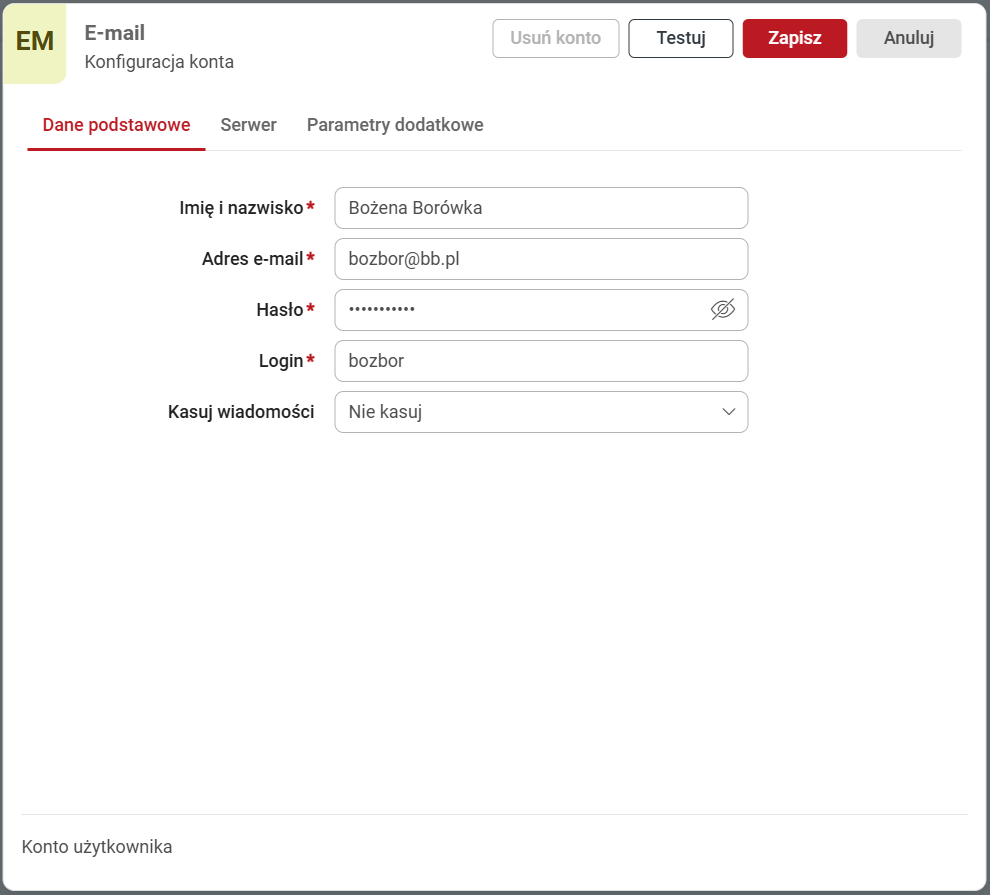Cancel with the Anuluj button
Screen dimensions: 990x895
click(x=908, y=39)
